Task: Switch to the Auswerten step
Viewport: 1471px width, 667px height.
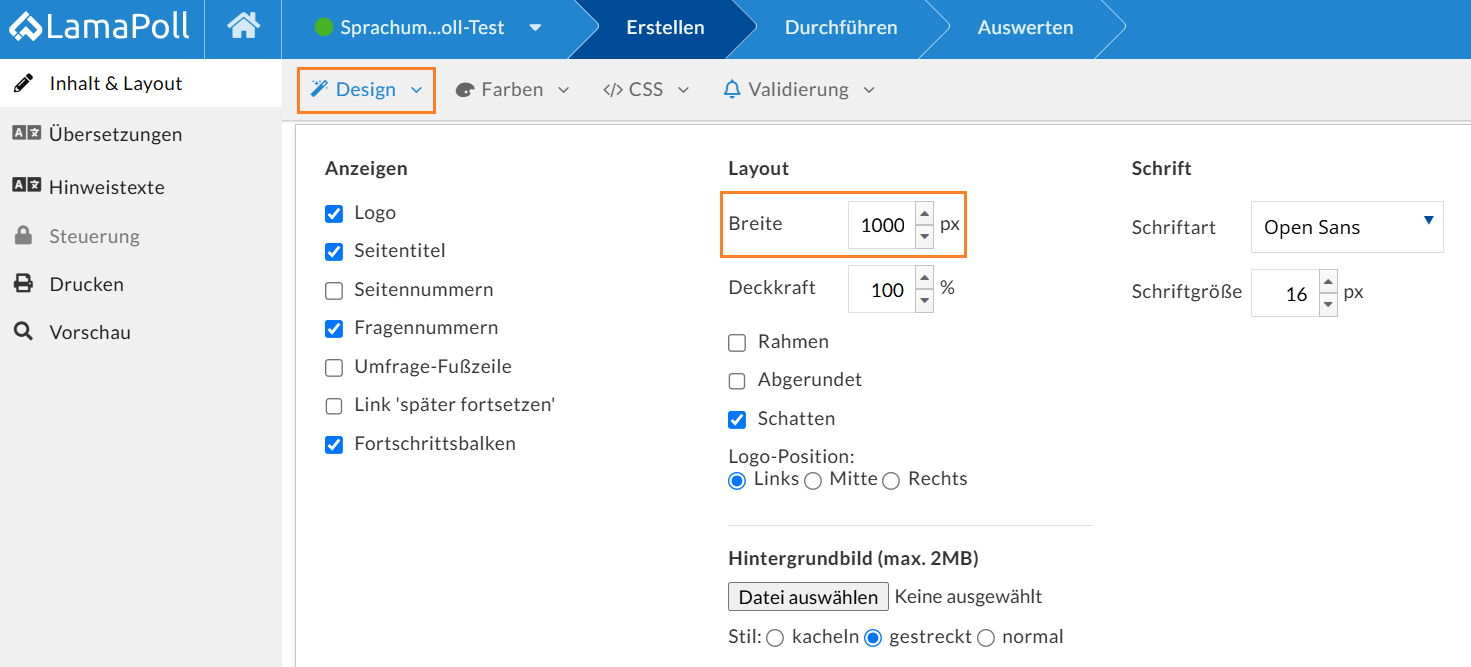Action: coord(1025,28)
